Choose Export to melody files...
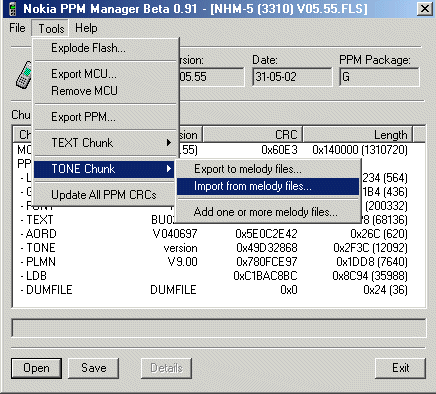 pos(268,169)
